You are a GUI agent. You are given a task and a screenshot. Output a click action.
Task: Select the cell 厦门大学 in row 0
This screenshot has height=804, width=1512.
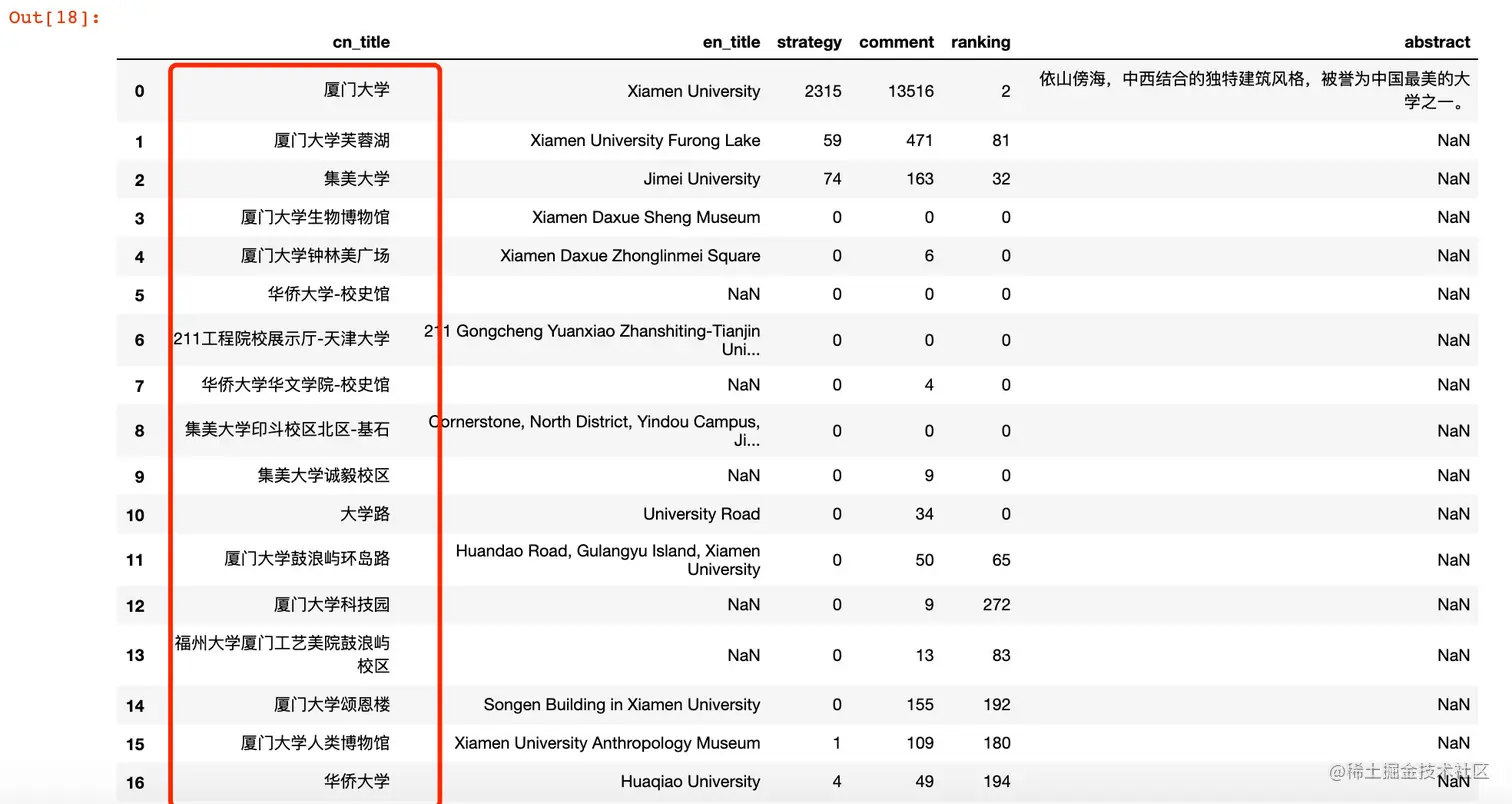pos(357,90)
